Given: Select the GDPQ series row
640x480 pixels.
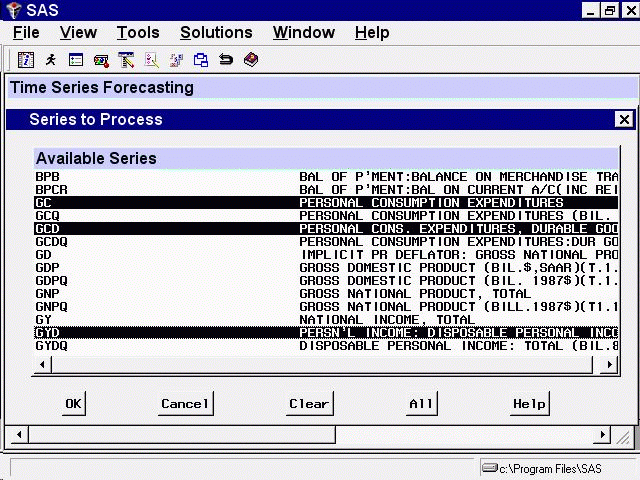Looking at the screenshot, I should tap(326, 281).
